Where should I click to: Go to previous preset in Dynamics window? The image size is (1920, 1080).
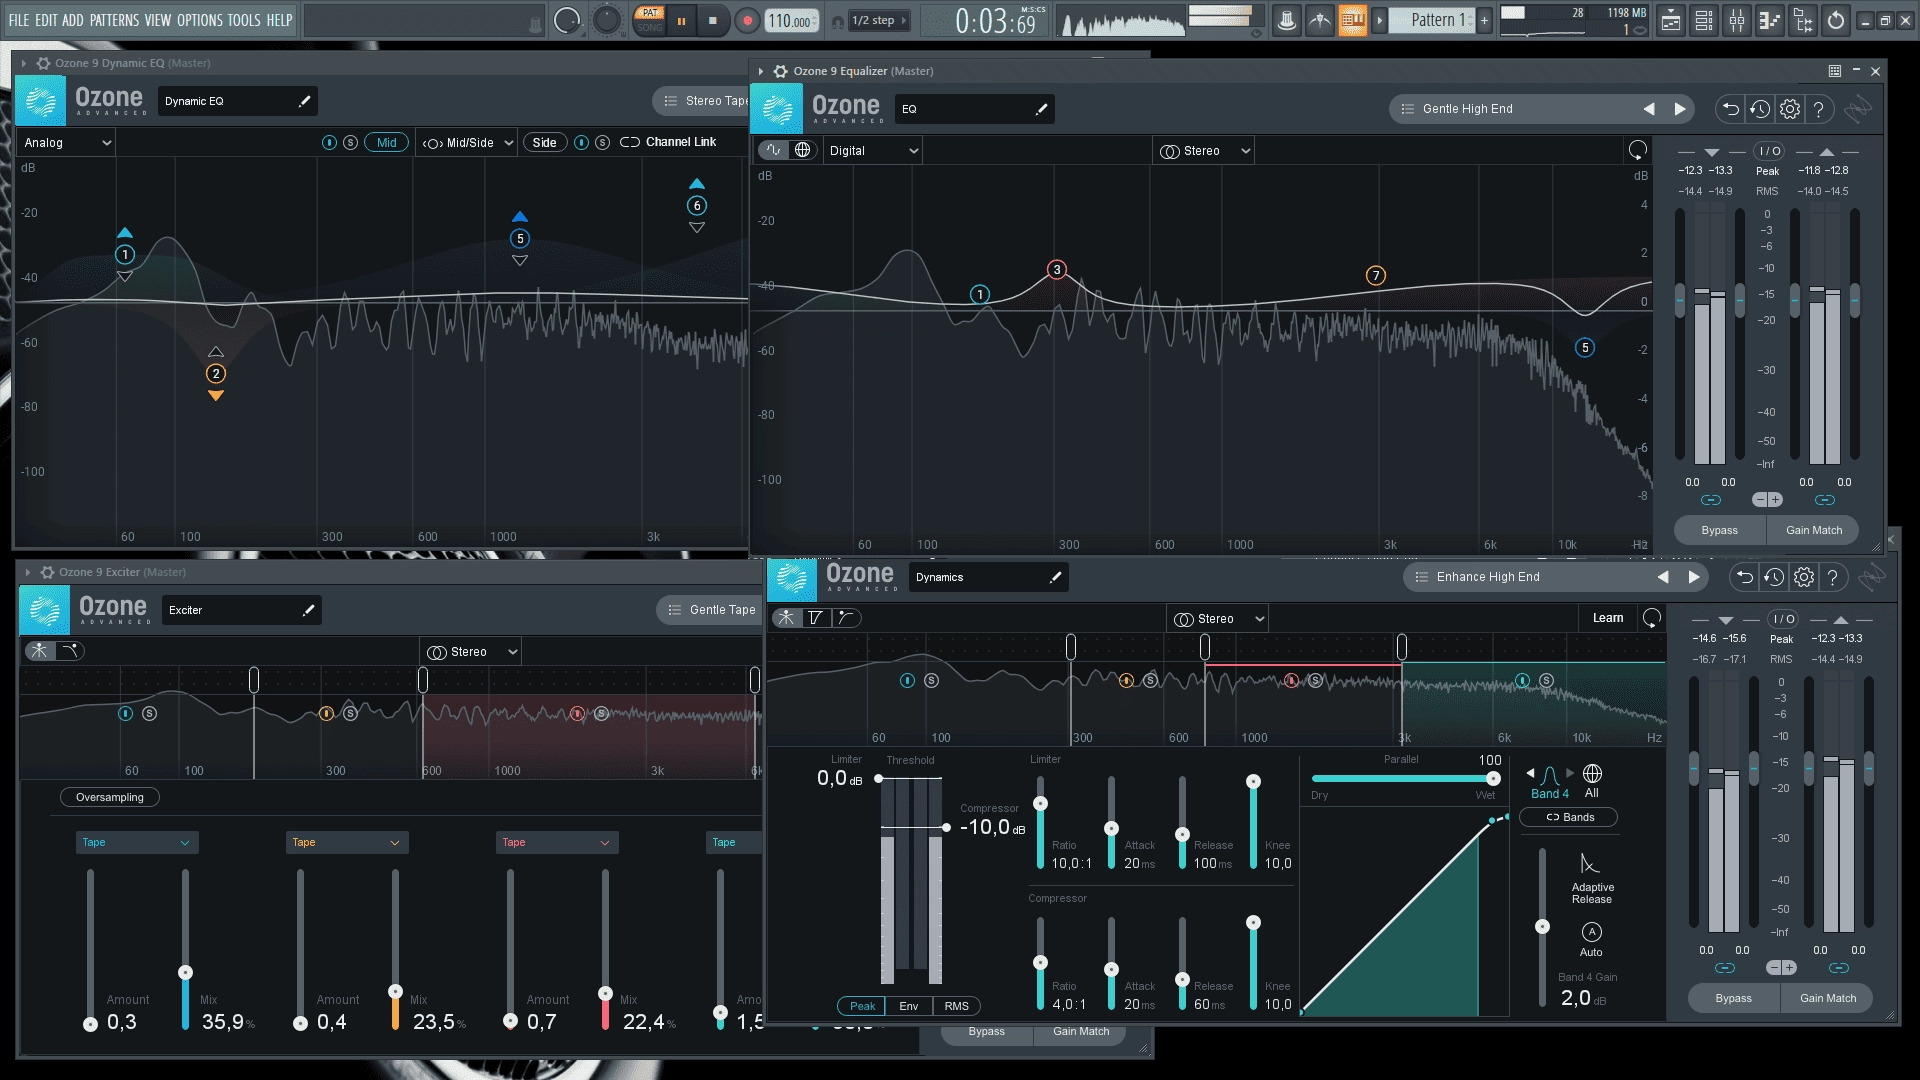click(1663, 577)
